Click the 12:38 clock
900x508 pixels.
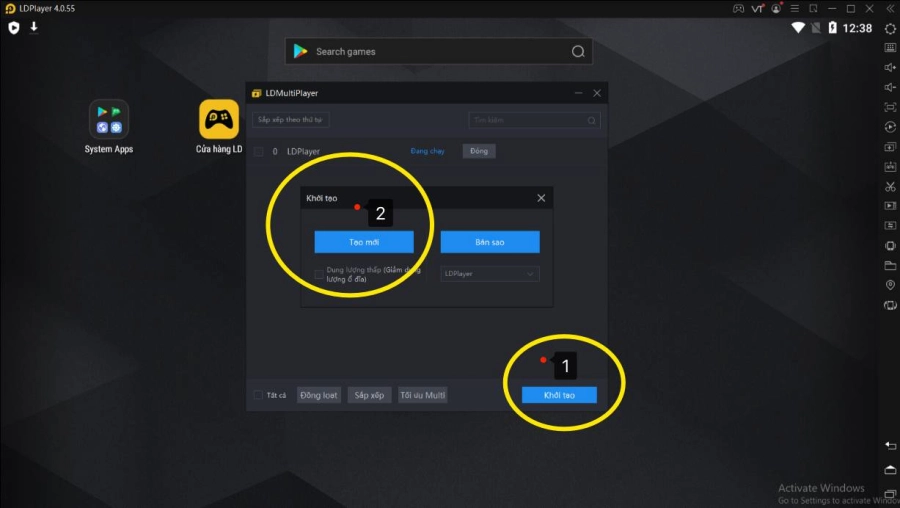(857, 28)
